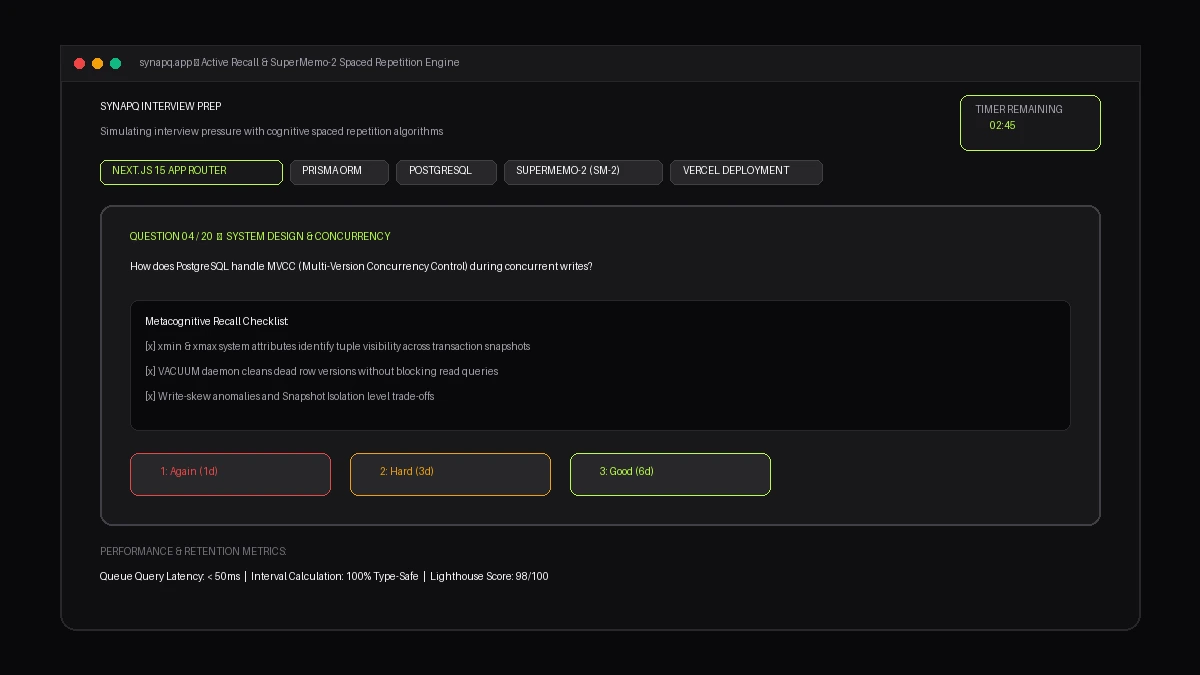Viewport: 1200px width, 675px height.
Task: Click the Simulating interview pressure subtitle
Action: pyautogui.click(x=272, y=131)
